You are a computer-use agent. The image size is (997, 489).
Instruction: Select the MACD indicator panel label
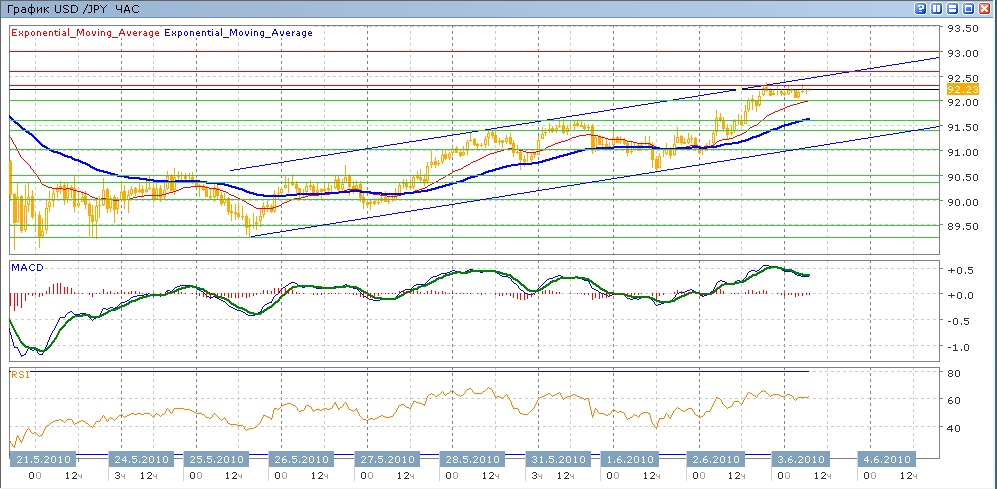pyautogui.click(x=26, y=267)
